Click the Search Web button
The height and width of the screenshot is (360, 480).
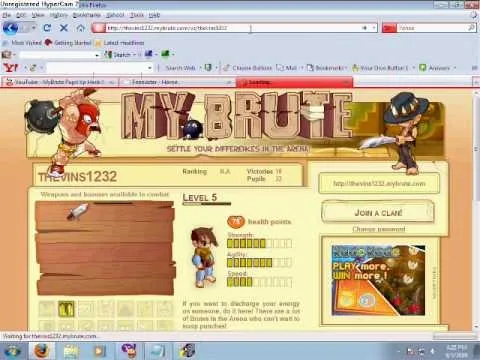(180, 68)
